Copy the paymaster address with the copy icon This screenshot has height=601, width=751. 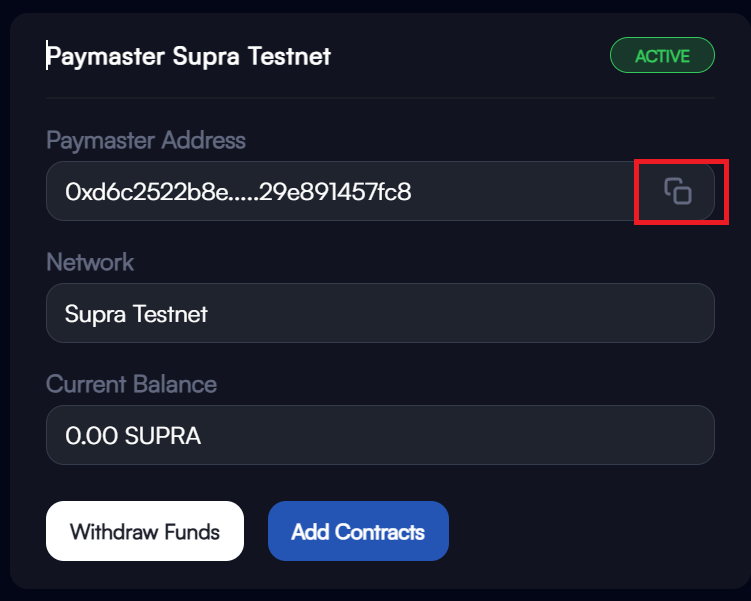coord(678,191)
